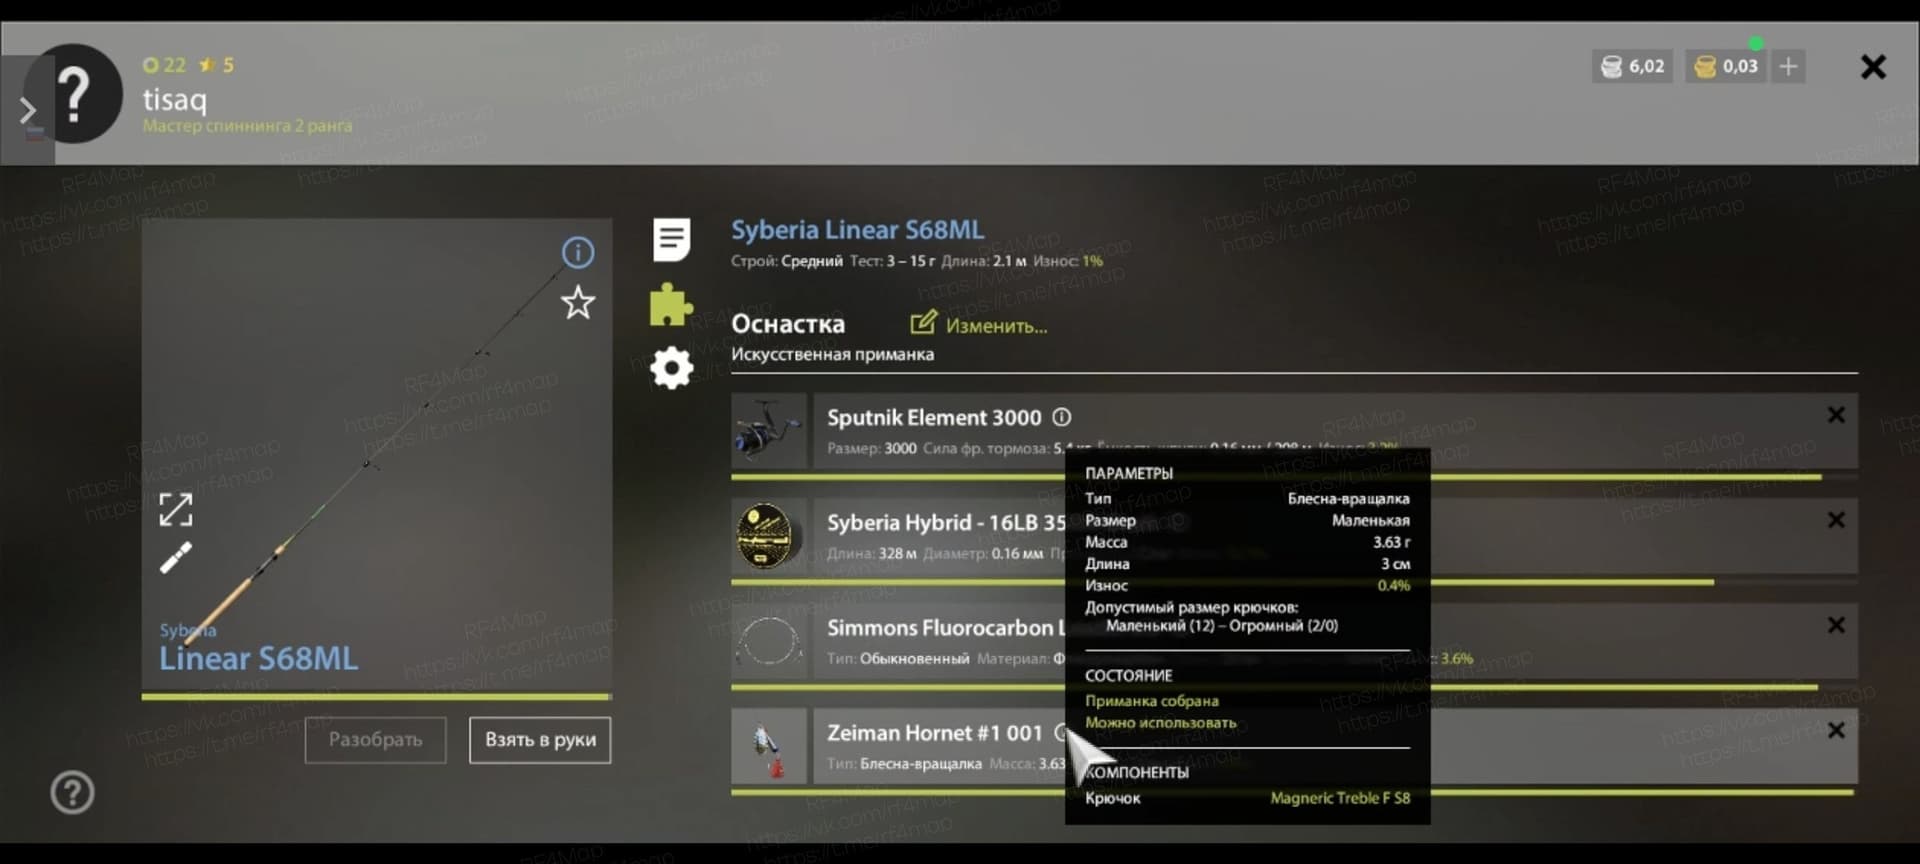Open the puzzle piece components tab
This screenshot has height=864, width=1920.
pos(671,304)
